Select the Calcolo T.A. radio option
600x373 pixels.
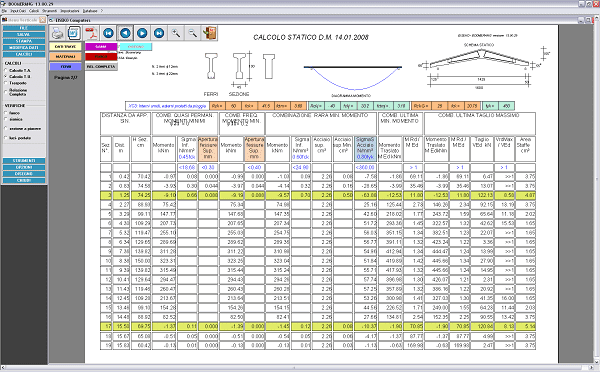pos(5,70)
